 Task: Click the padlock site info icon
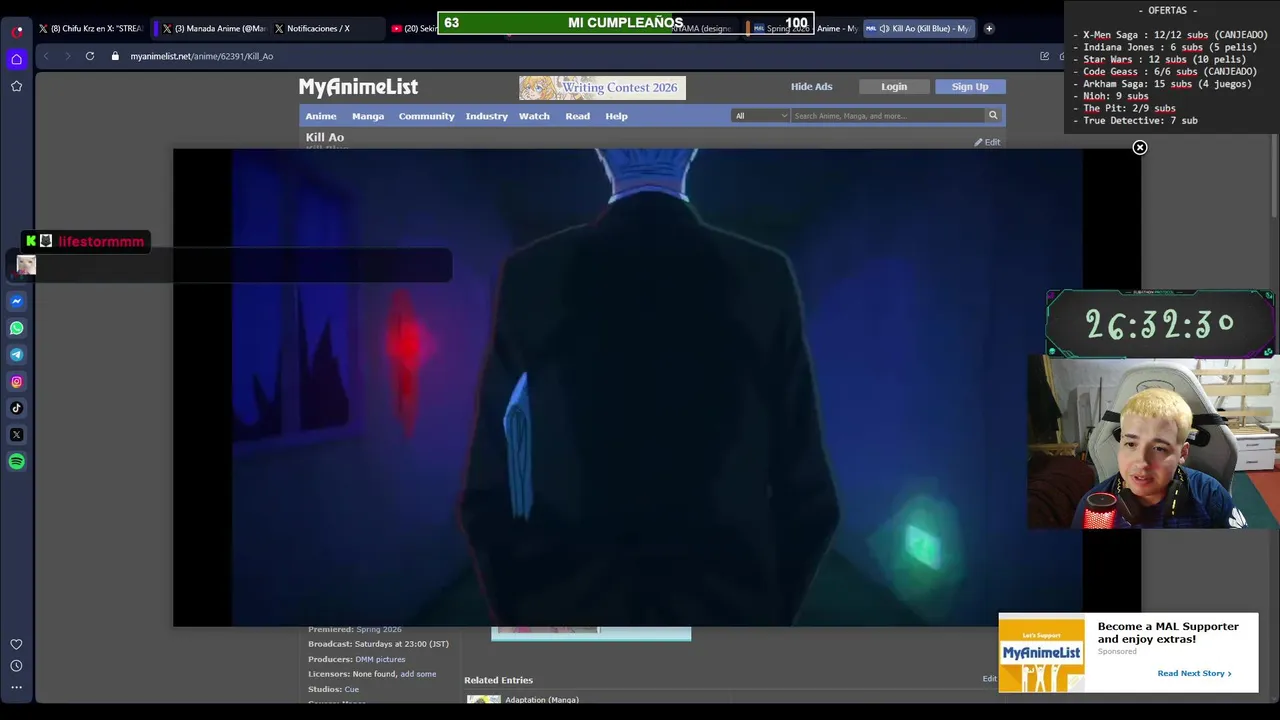[115, 56]
